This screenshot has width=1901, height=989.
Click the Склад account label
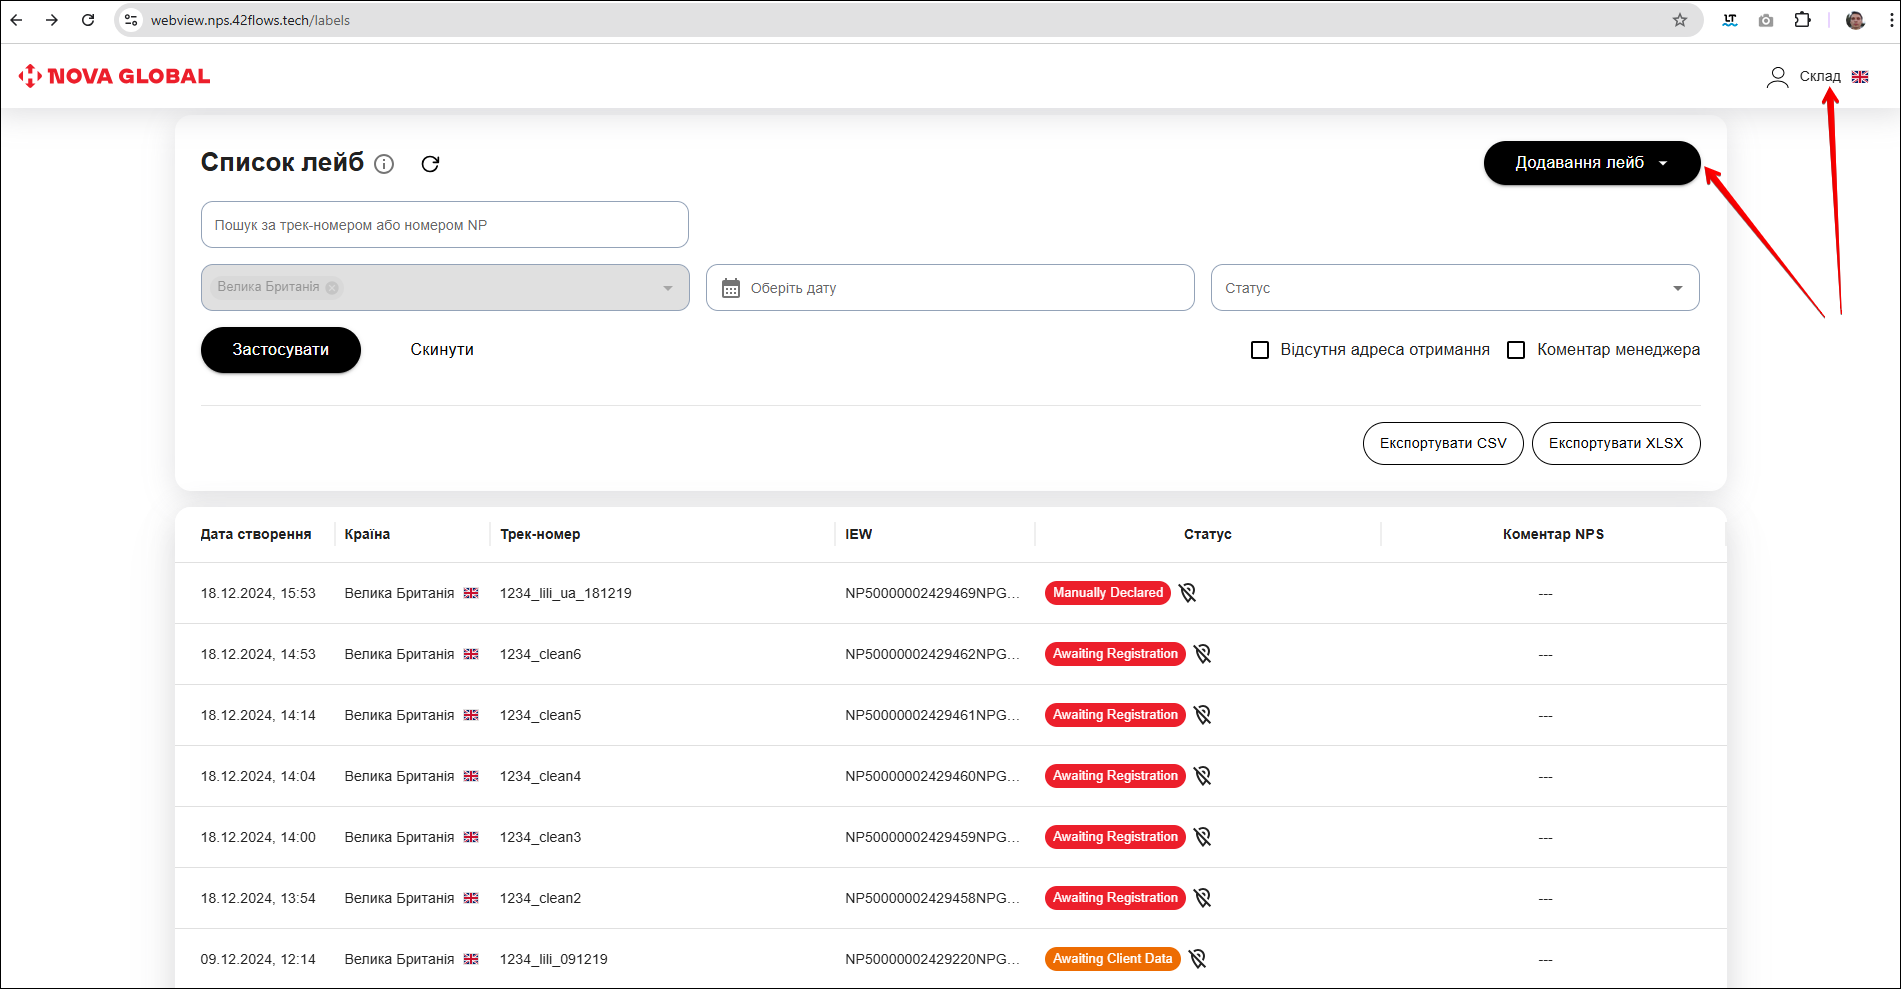(1820, 77)
